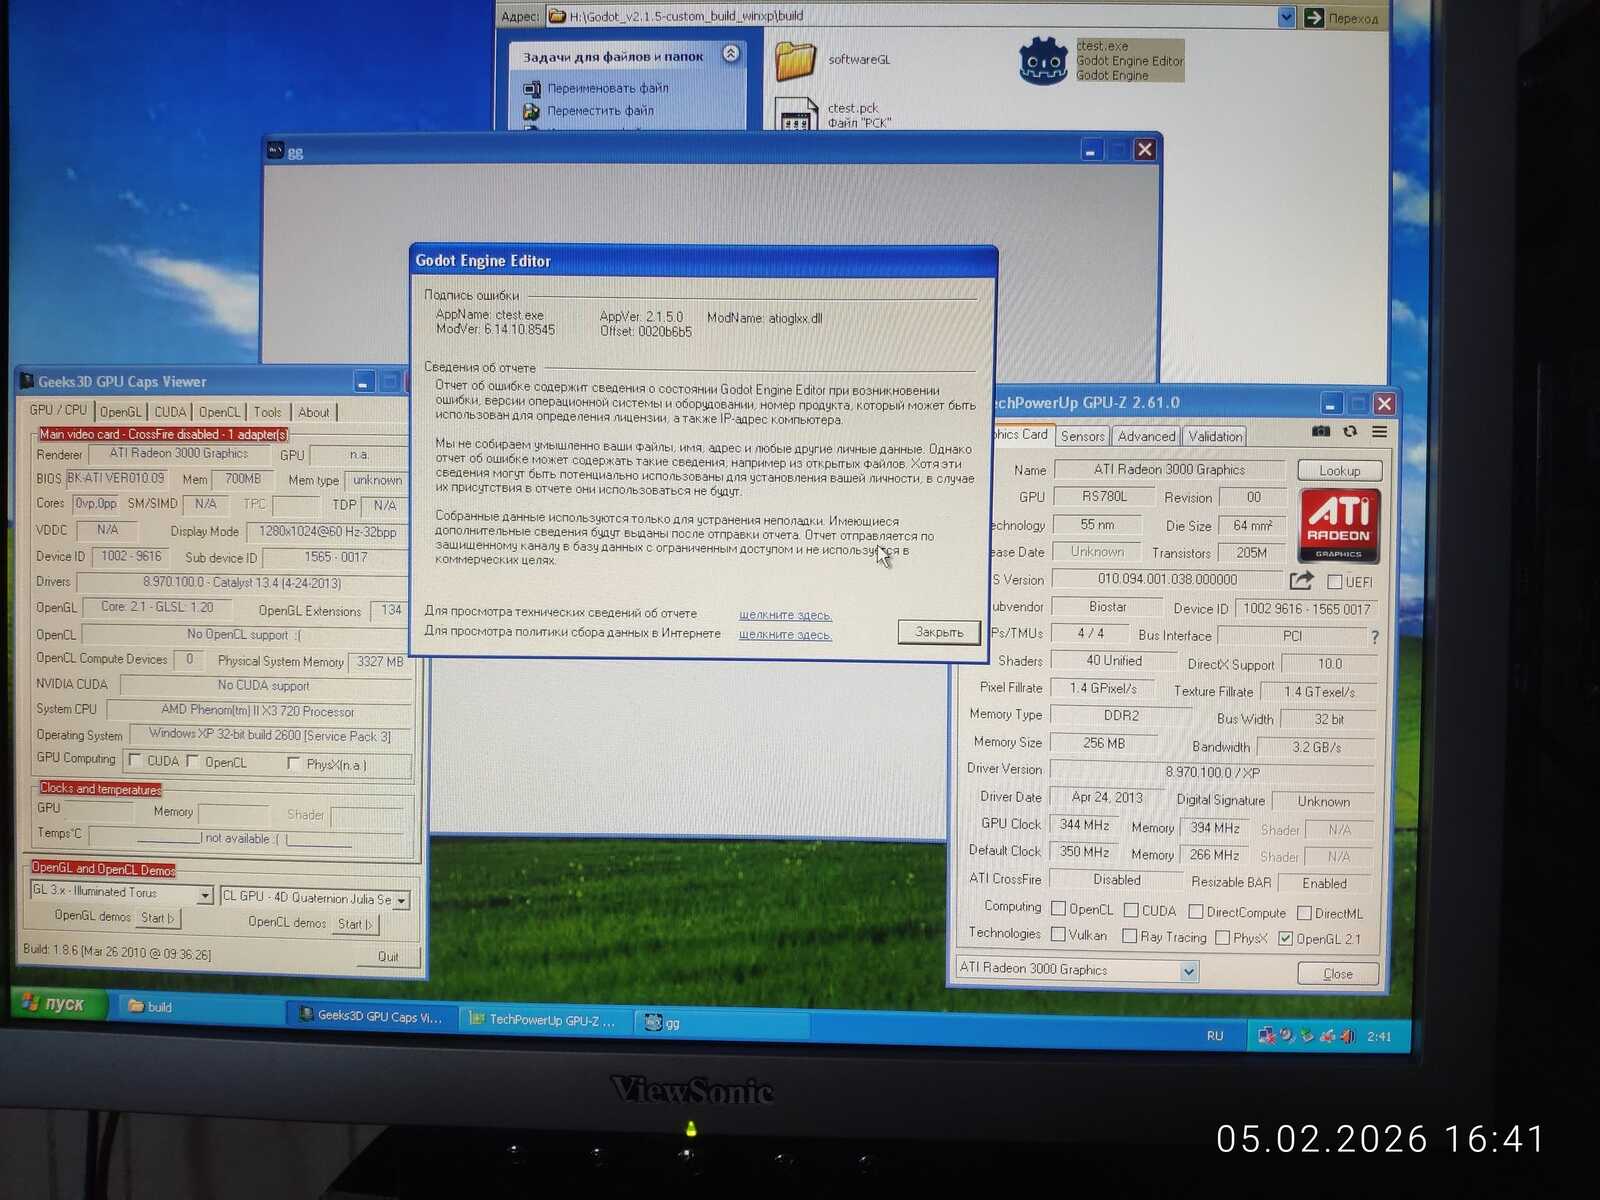Toggle the OpenGL 2.1 checkbox in GPU-Z

click(1285, 939)
